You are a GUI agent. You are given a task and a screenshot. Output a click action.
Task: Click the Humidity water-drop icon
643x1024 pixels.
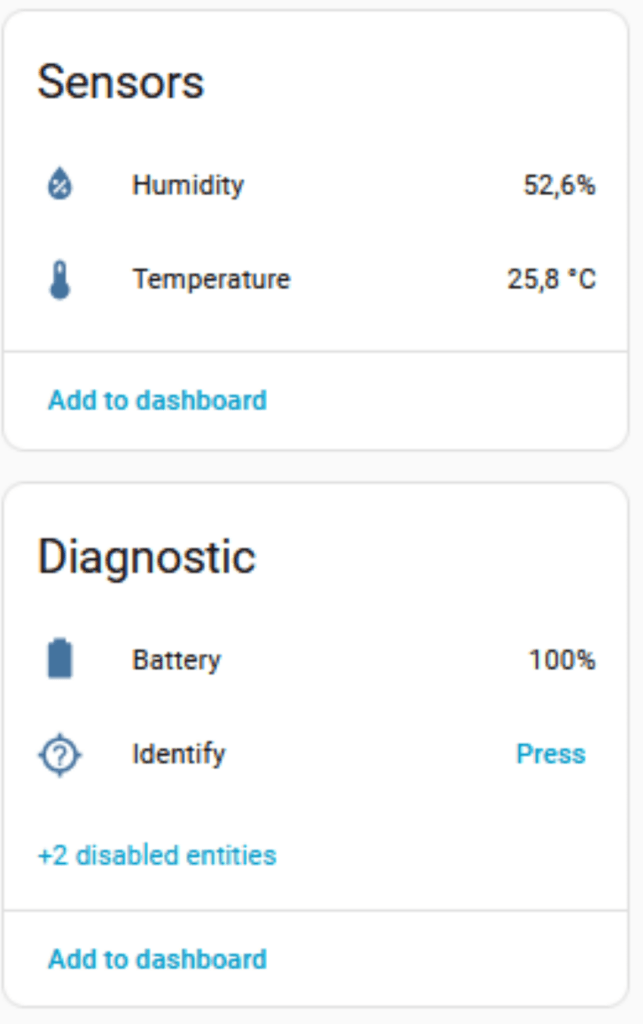pyautogui.click(x=60, y=185)
